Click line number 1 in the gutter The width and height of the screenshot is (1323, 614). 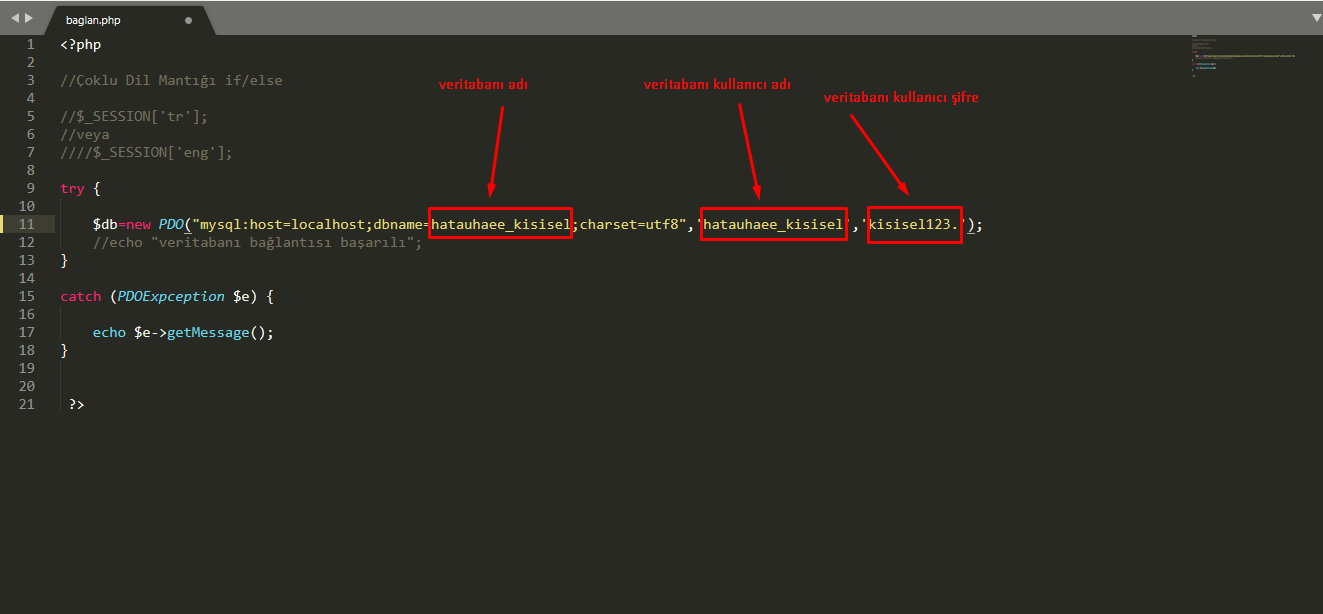[30, 44]
